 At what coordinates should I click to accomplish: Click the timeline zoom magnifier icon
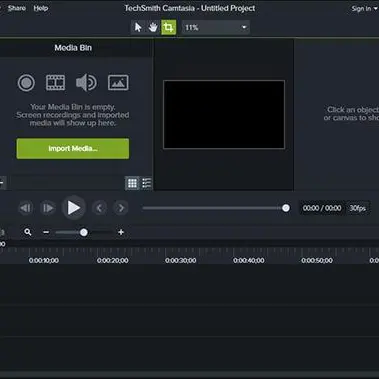click(x=28, y=232)
